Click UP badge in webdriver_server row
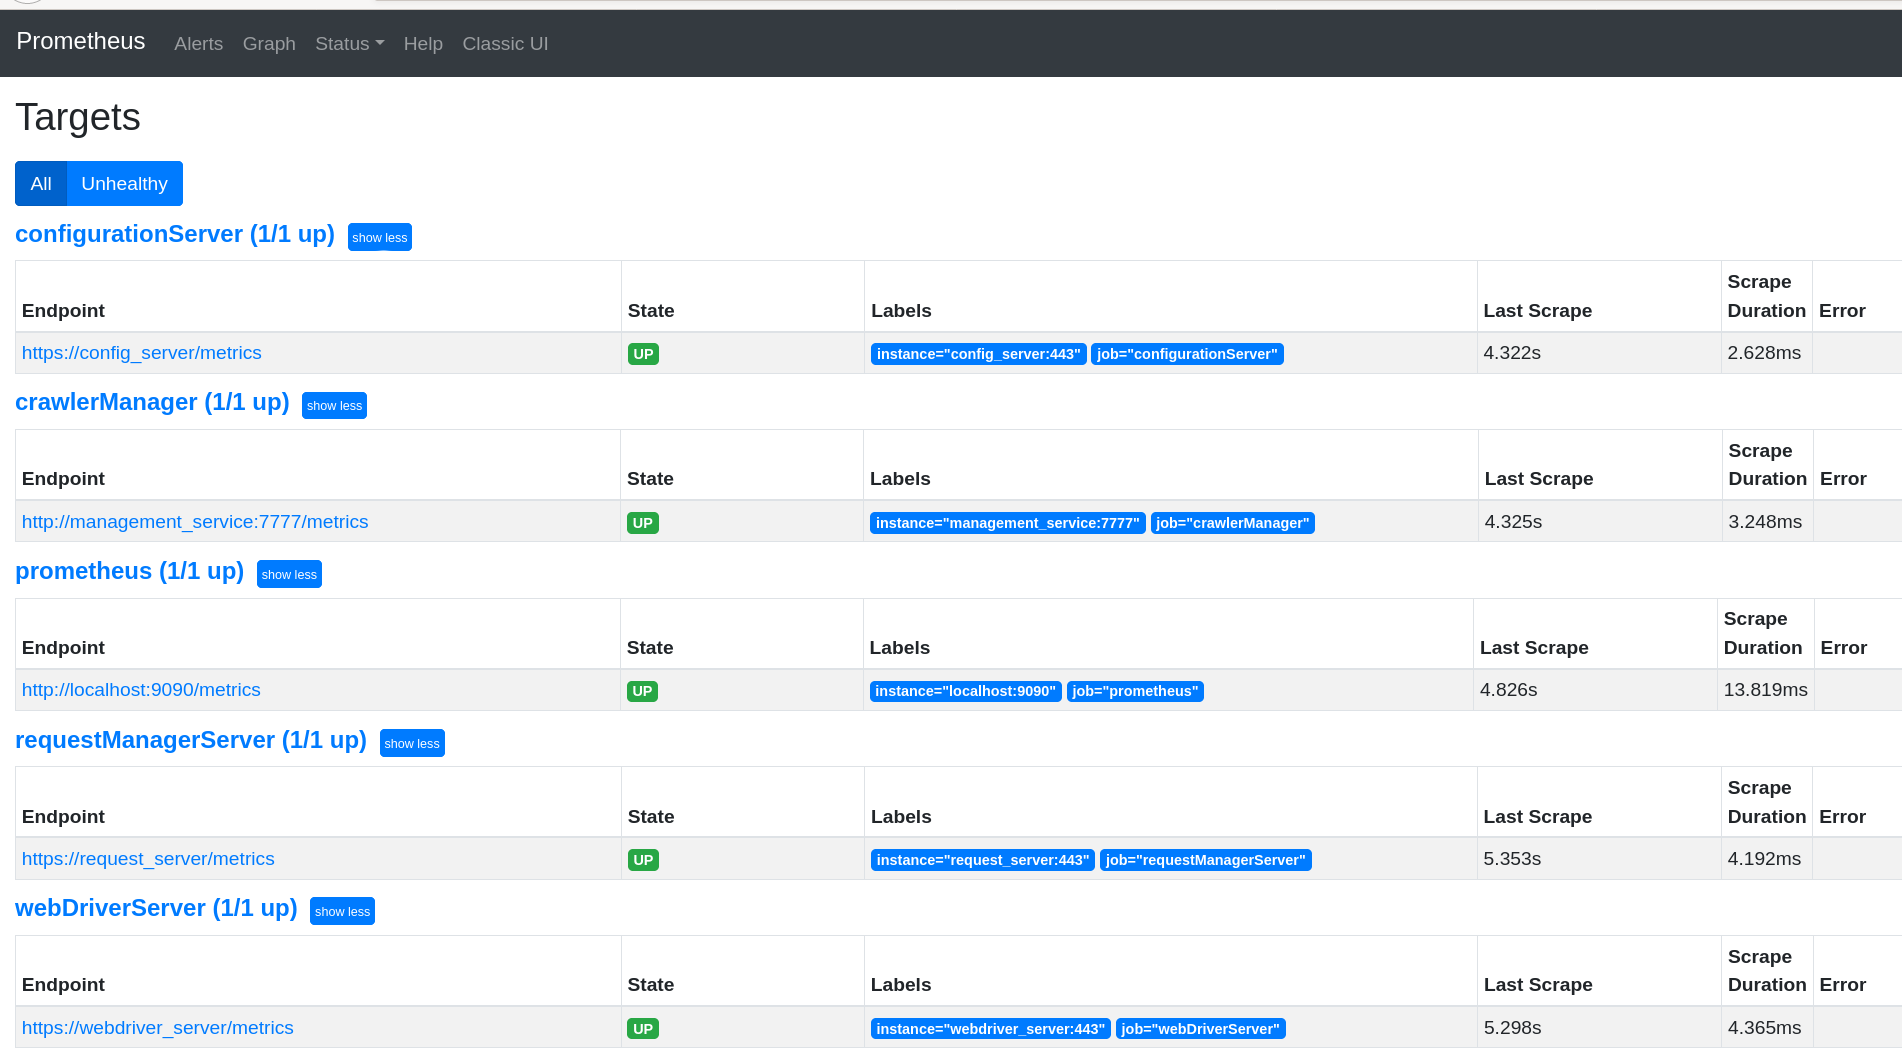The width and height of the screenshot is (1902, 1064). (x=643, y=1029)
